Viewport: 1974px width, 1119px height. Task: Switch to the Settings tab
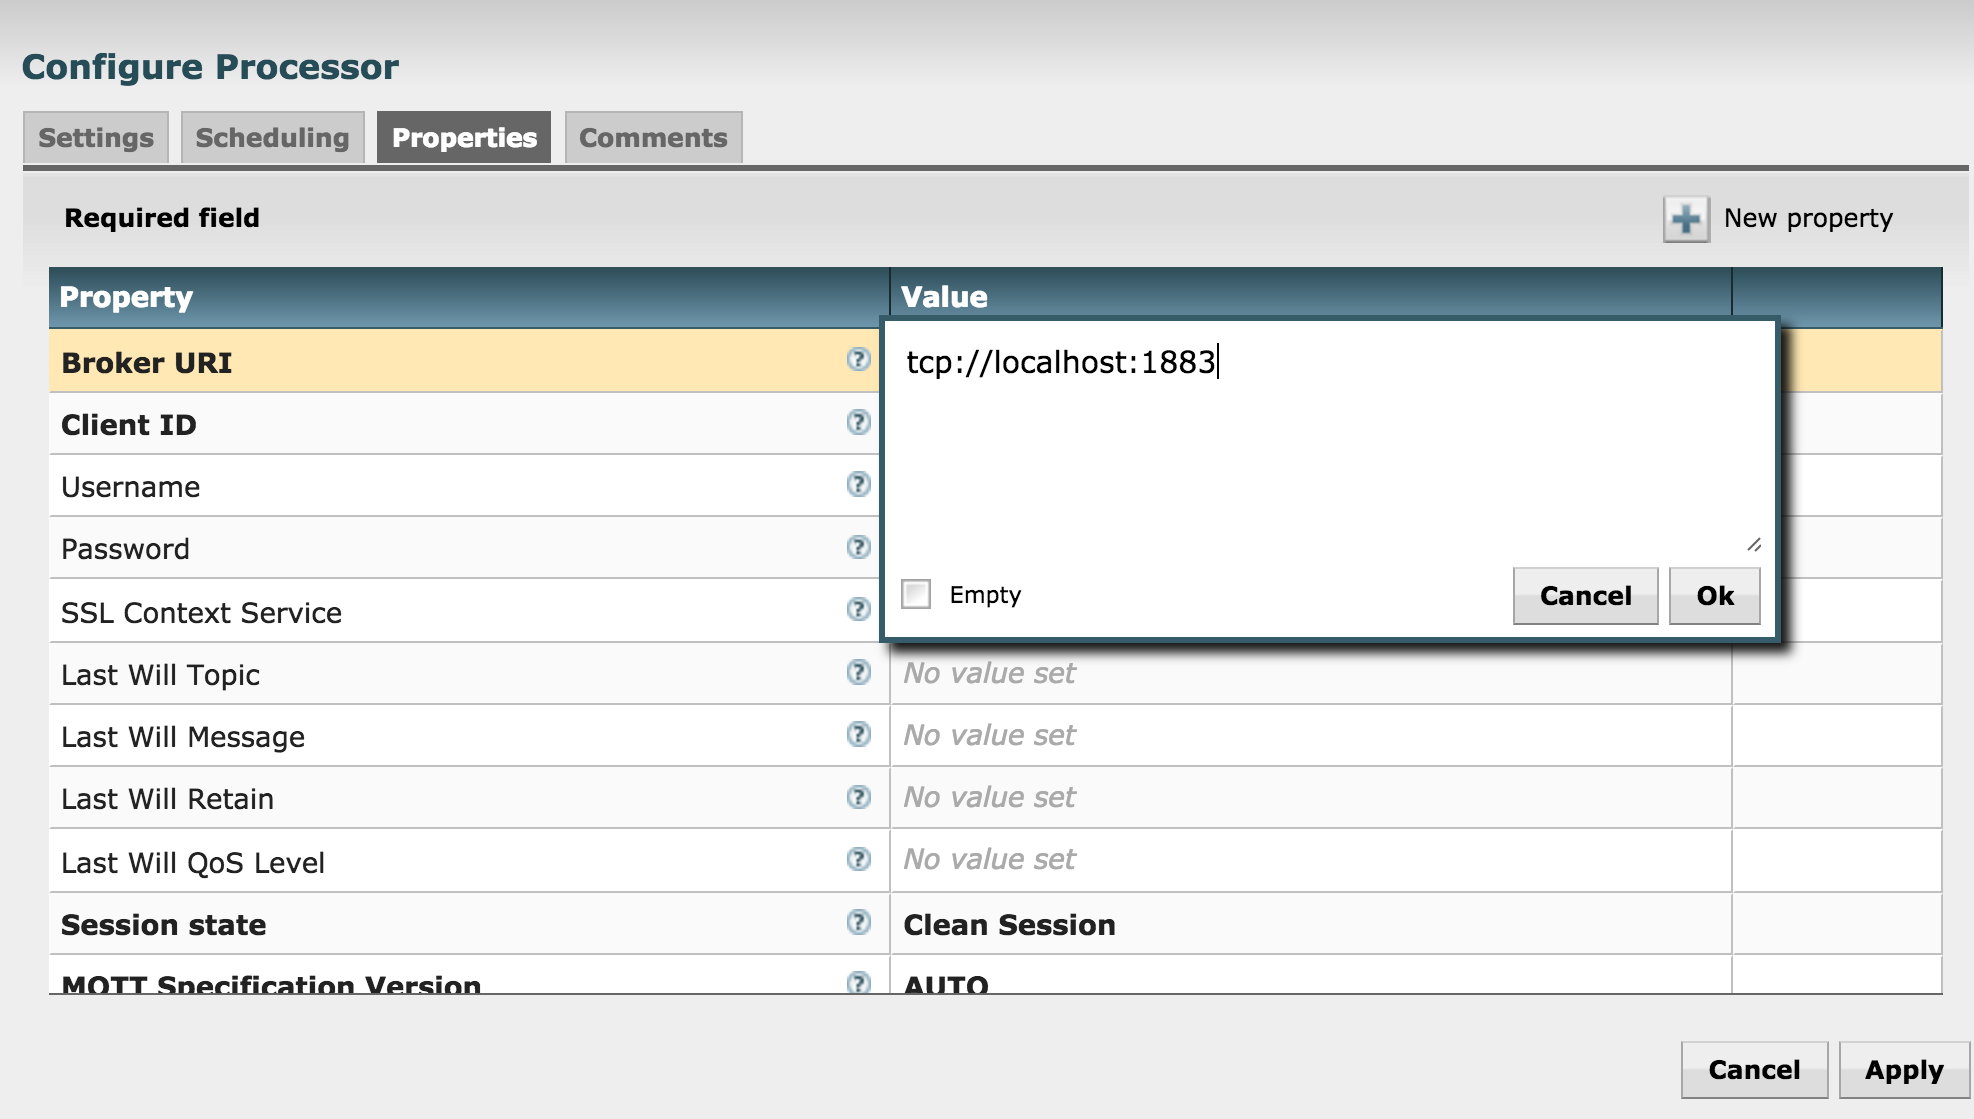click(96, 138)
